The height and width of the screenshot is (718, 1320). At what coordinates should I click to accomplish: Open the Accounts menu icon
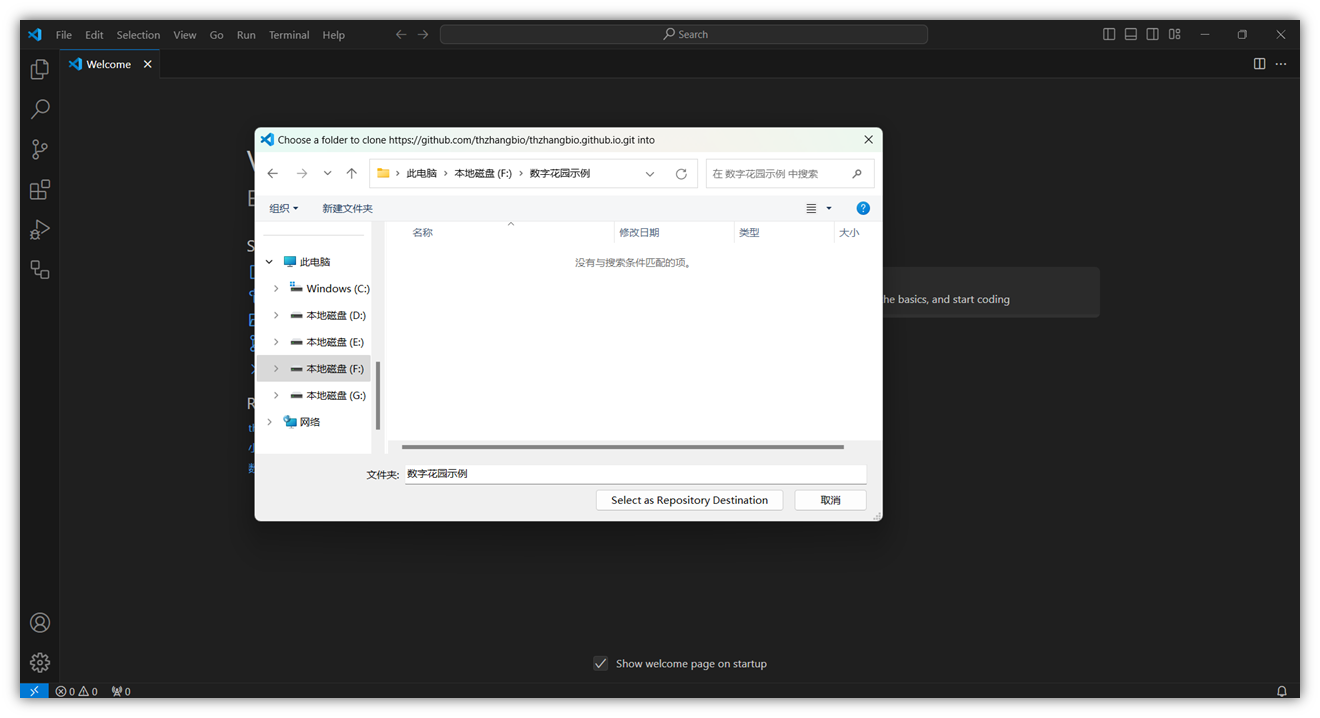[40, 622]
